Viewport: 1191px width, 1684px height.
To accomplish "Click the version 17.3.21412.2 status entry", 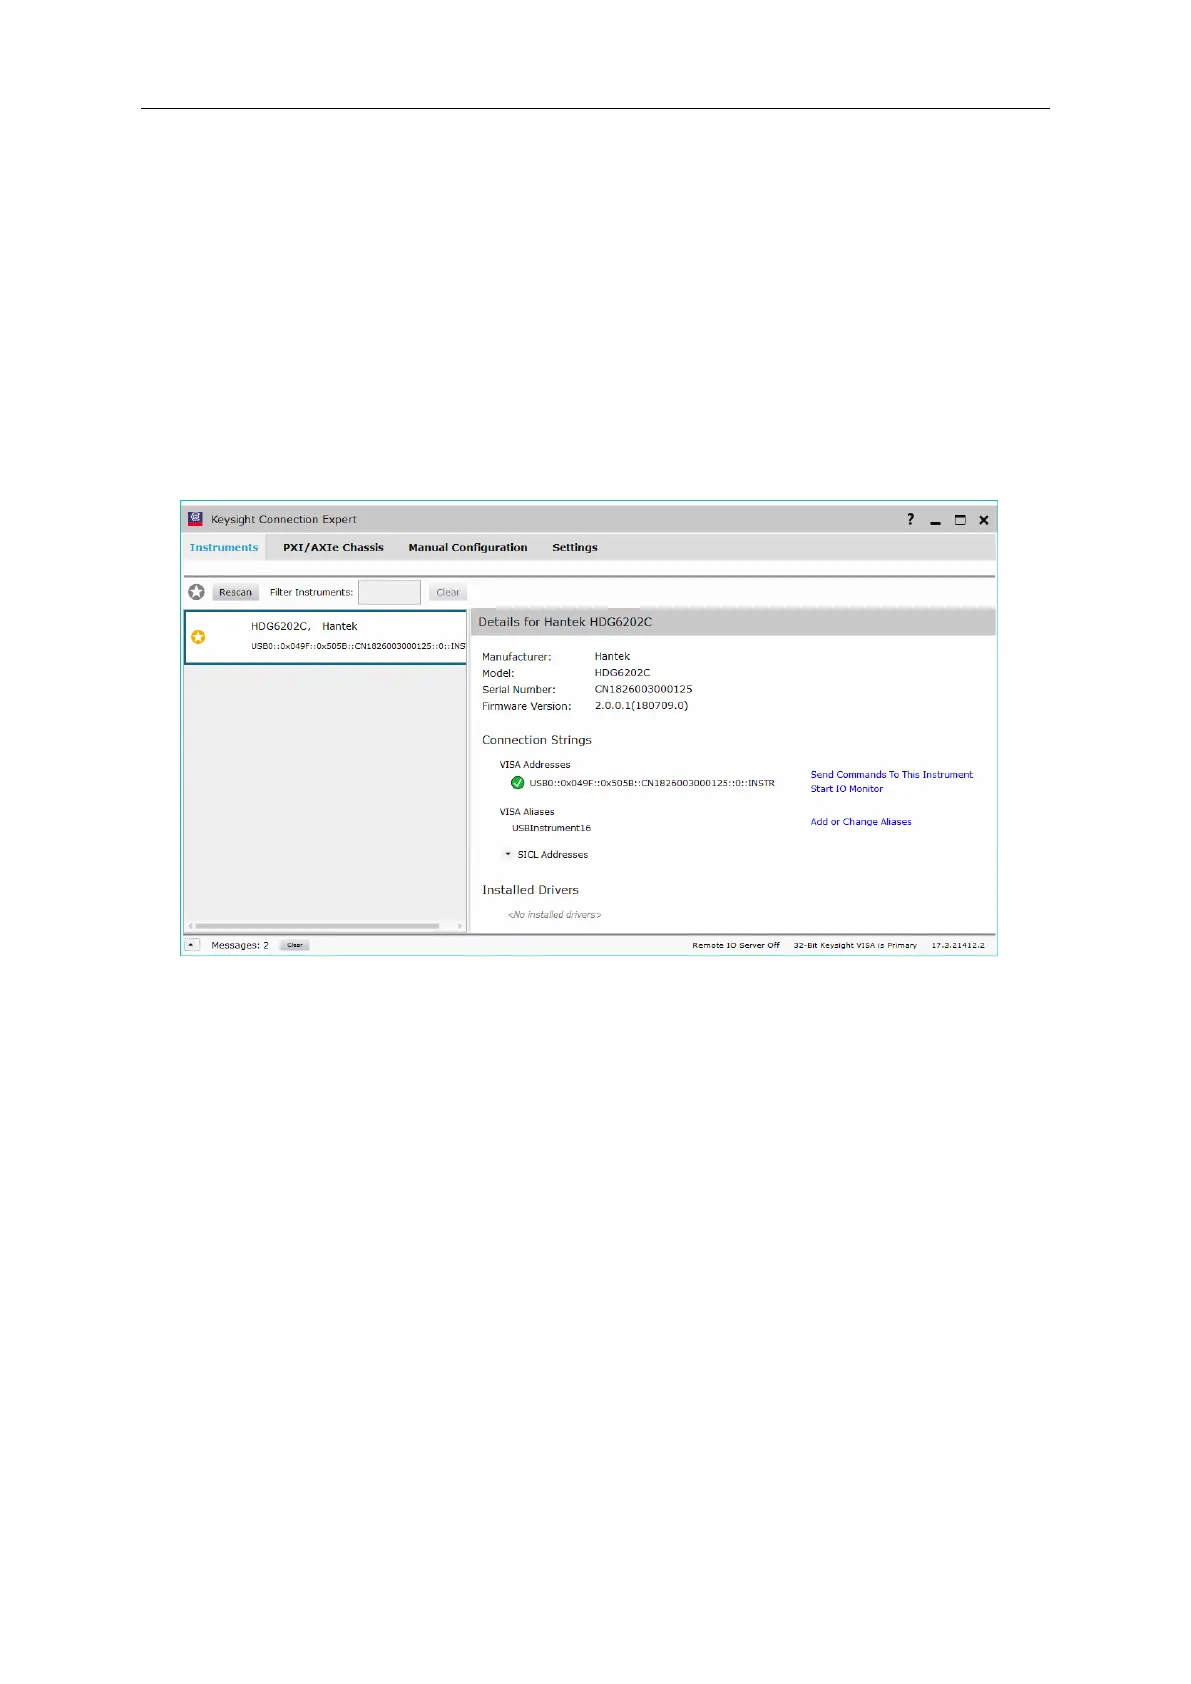I will pos(958,945).
